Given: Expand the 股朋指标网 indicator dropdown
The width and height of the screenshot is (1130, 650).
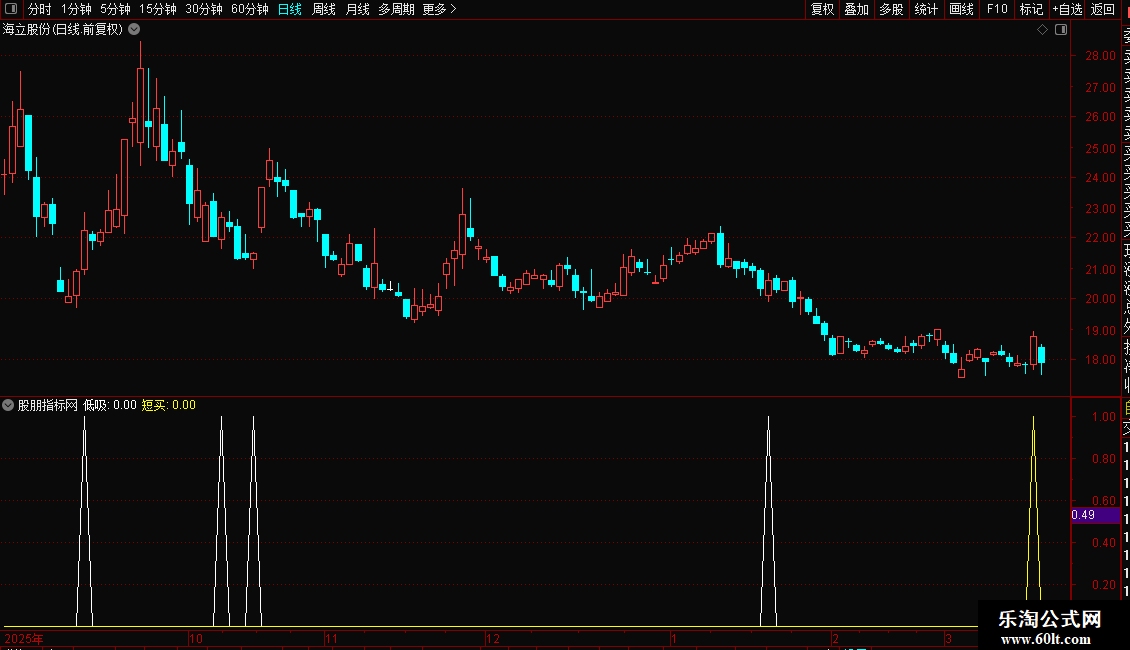Looking at the screenshot, I should click(x=8, y=405).
